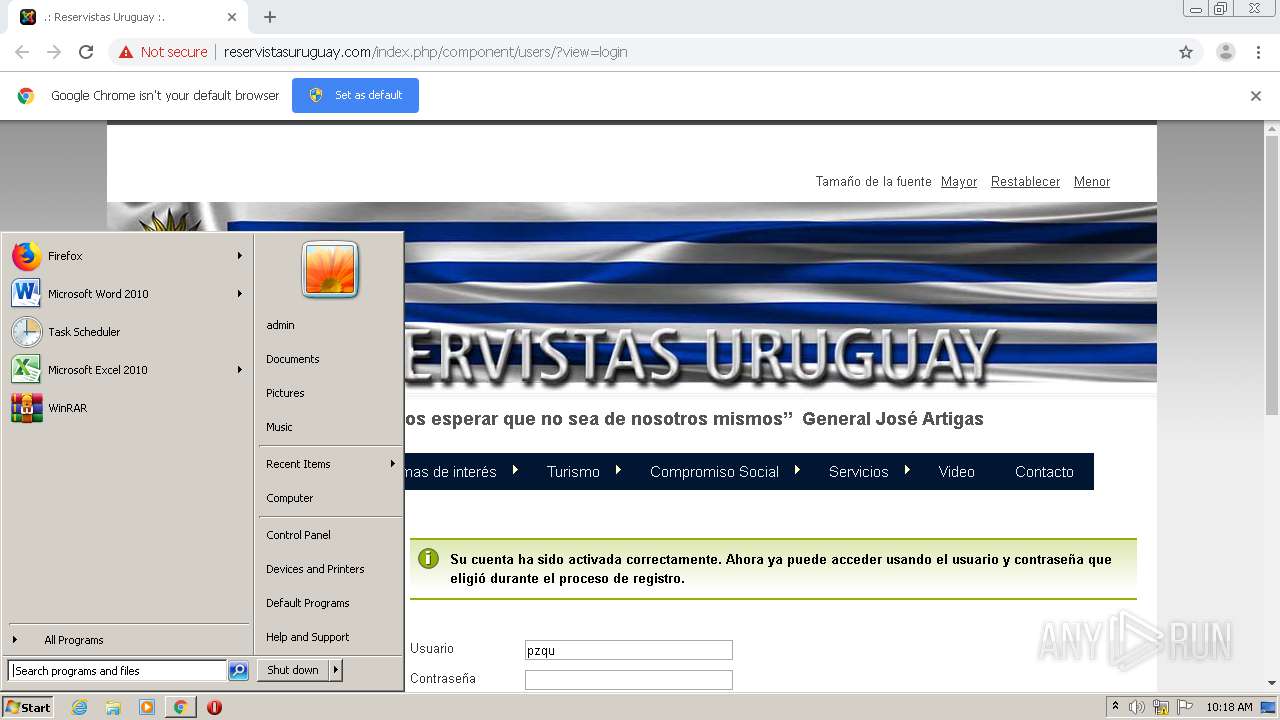
Task: Open Video nav menu item
Action: [x=956, y=472]
